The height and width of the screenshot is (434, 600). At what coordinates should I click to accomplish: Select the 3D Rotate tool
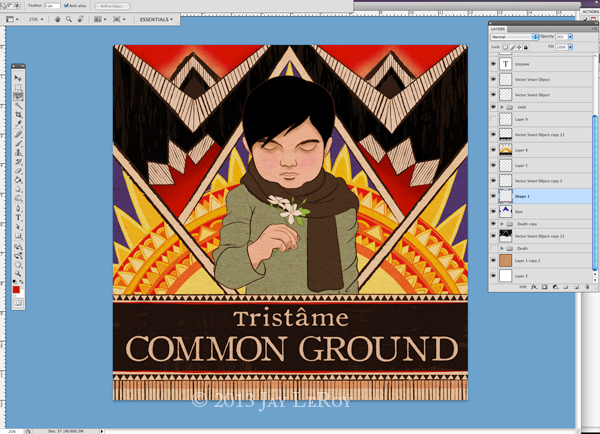point(18,246)
